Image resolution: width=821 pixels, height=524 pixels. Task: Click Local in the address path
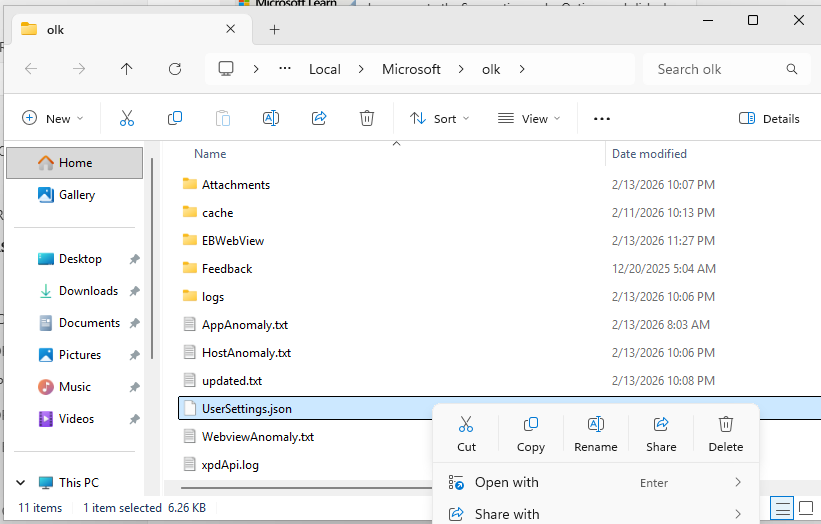(x=325, y=69)
